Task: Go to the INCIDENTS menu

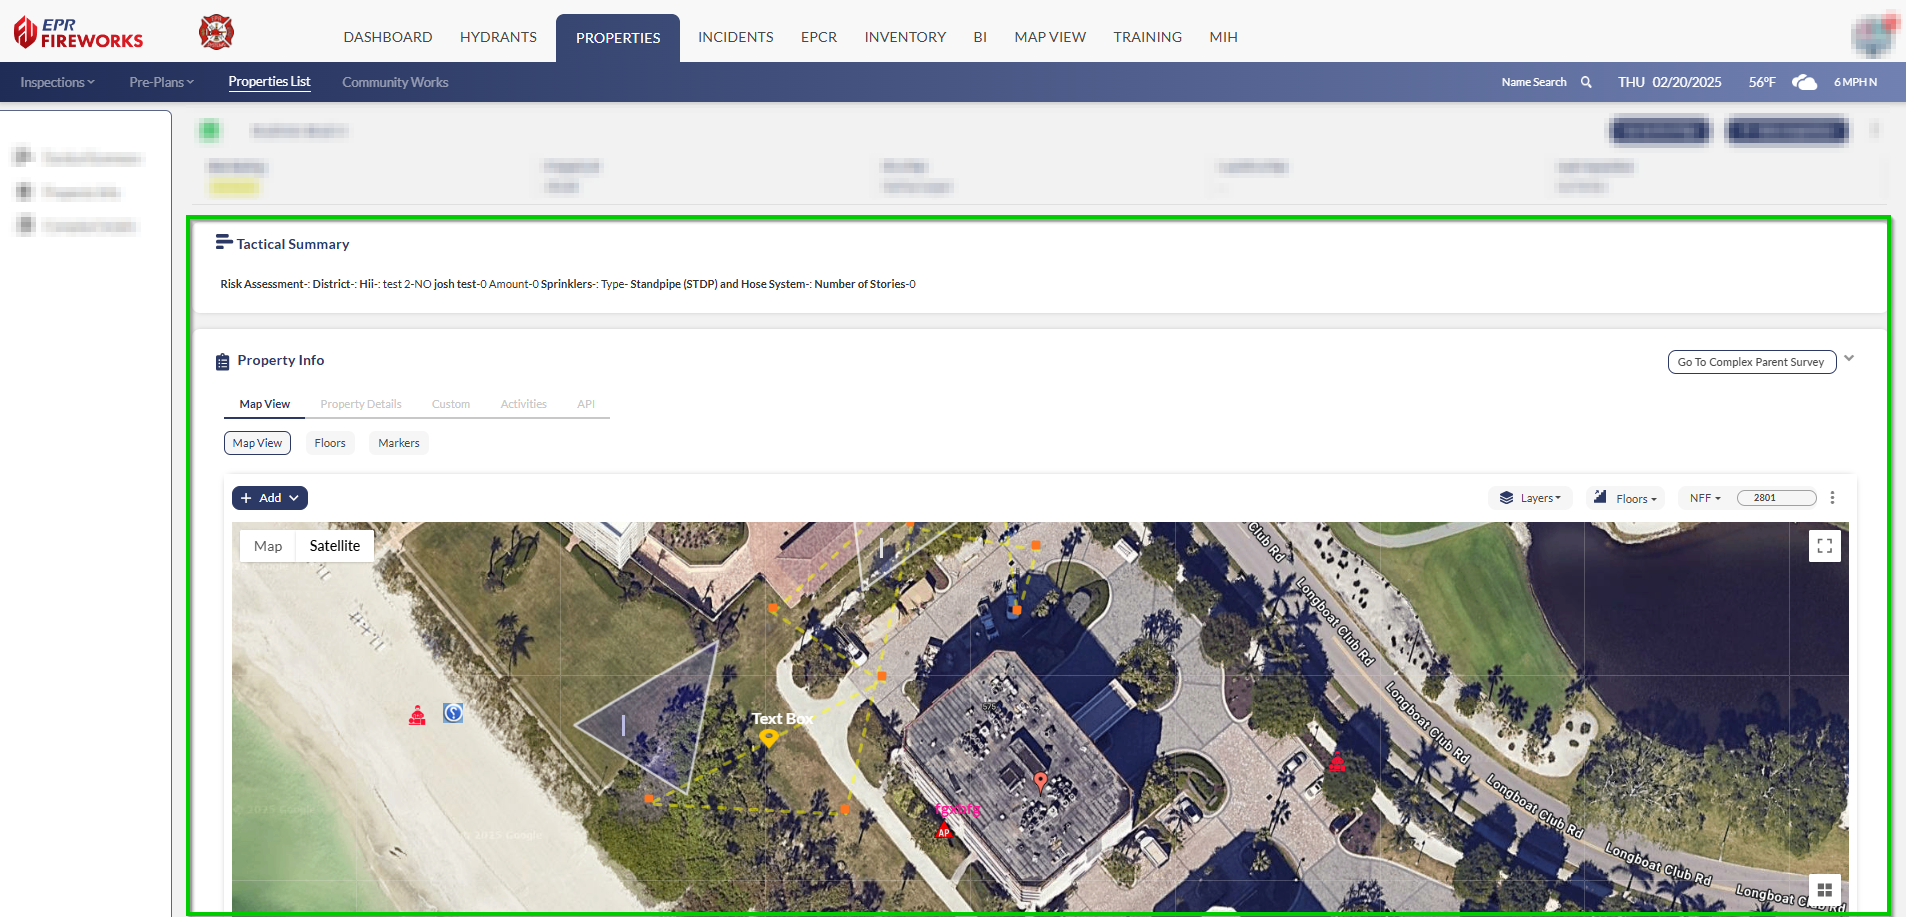Action: (735, 37)
